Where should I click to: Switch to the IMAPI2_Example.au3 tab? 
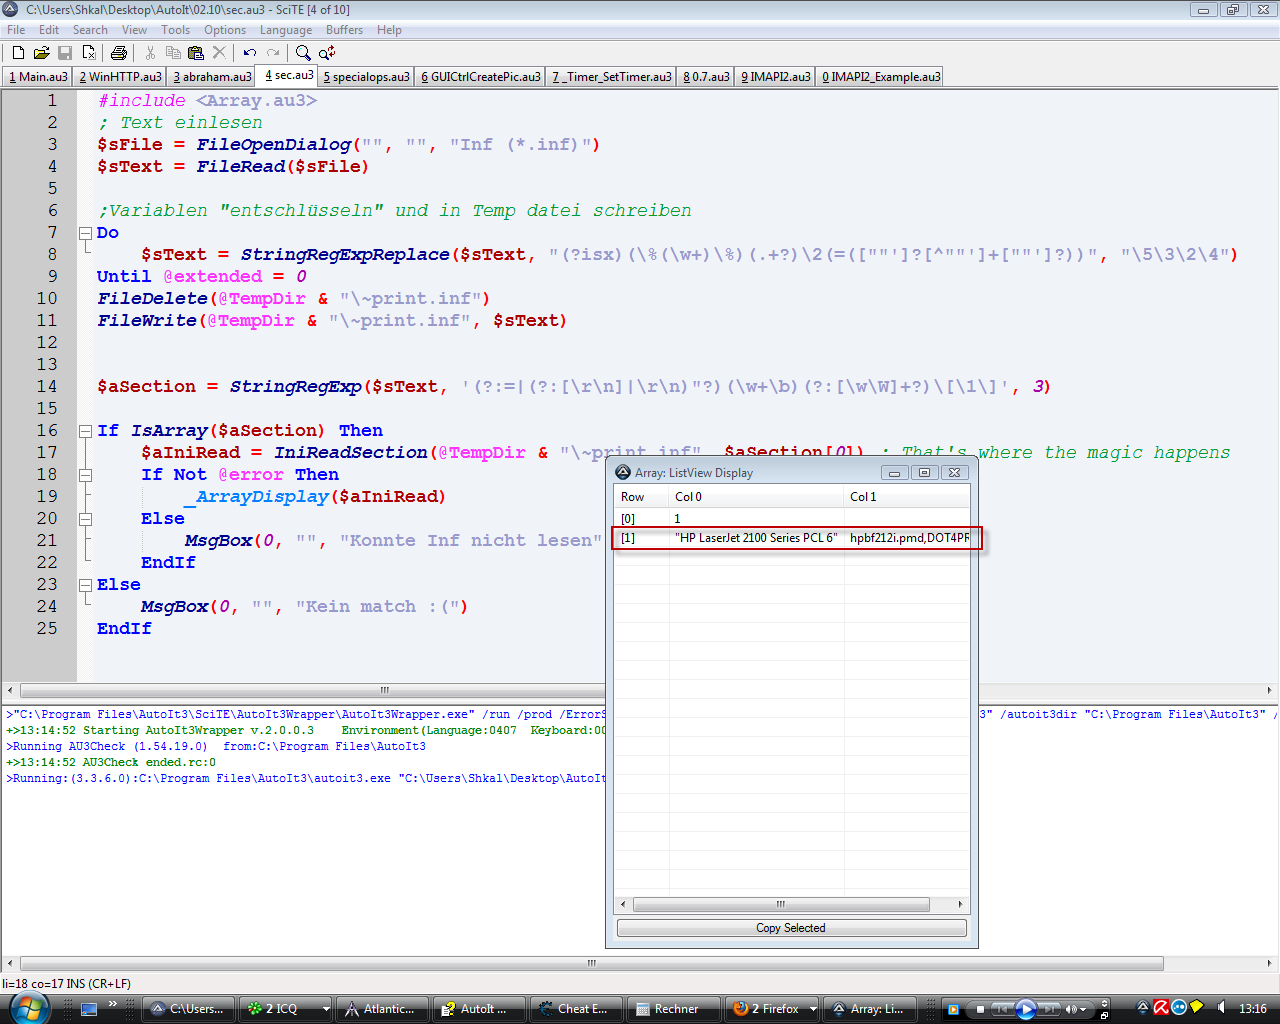880,77
